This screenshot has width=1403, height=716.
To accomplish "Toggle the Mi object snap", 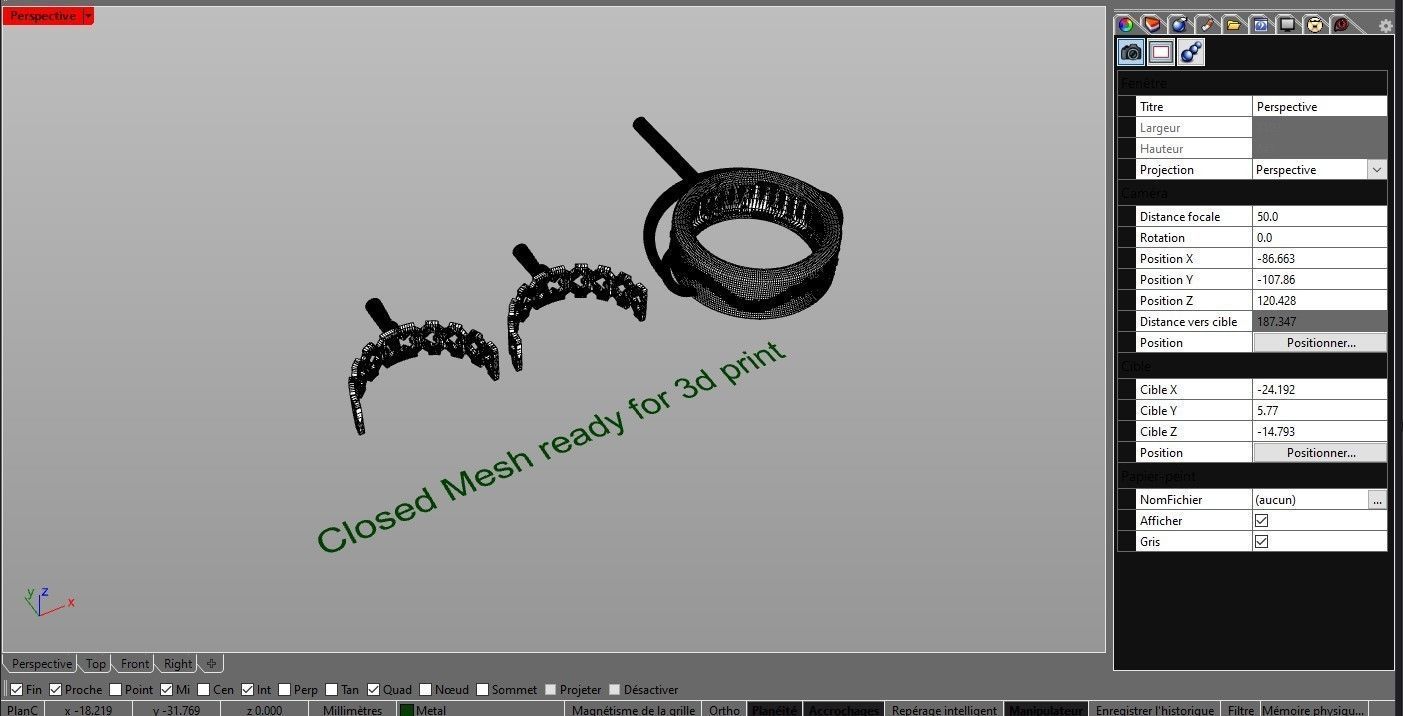I will pyautogui.click(x=167, y=690).
